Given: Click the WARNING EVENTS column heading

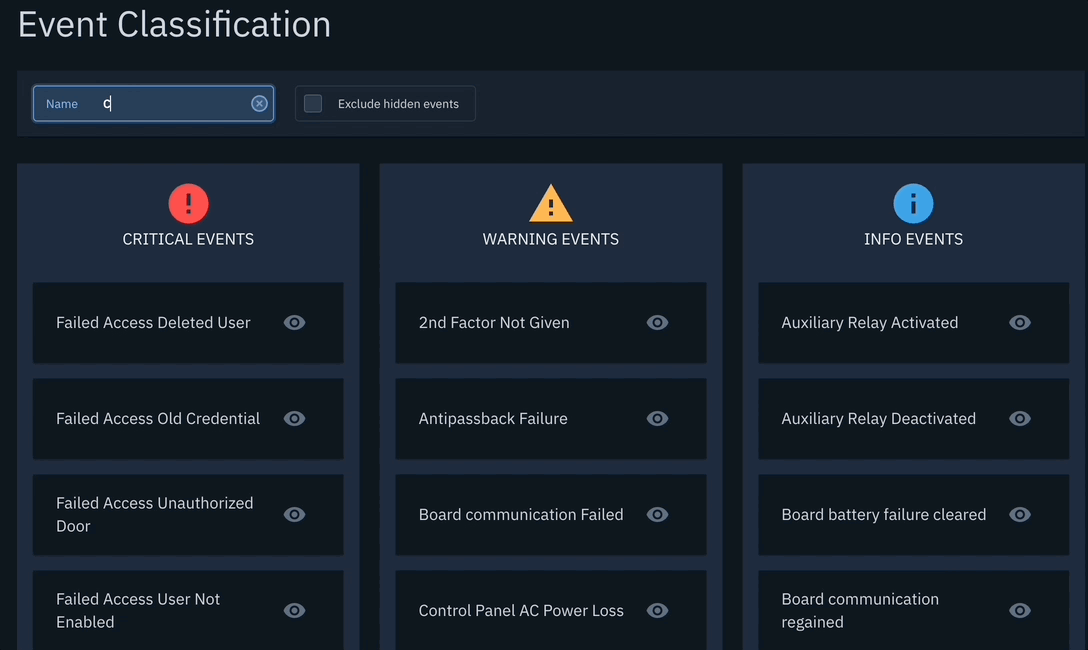Looking at the screenshot, I should 551,239.
